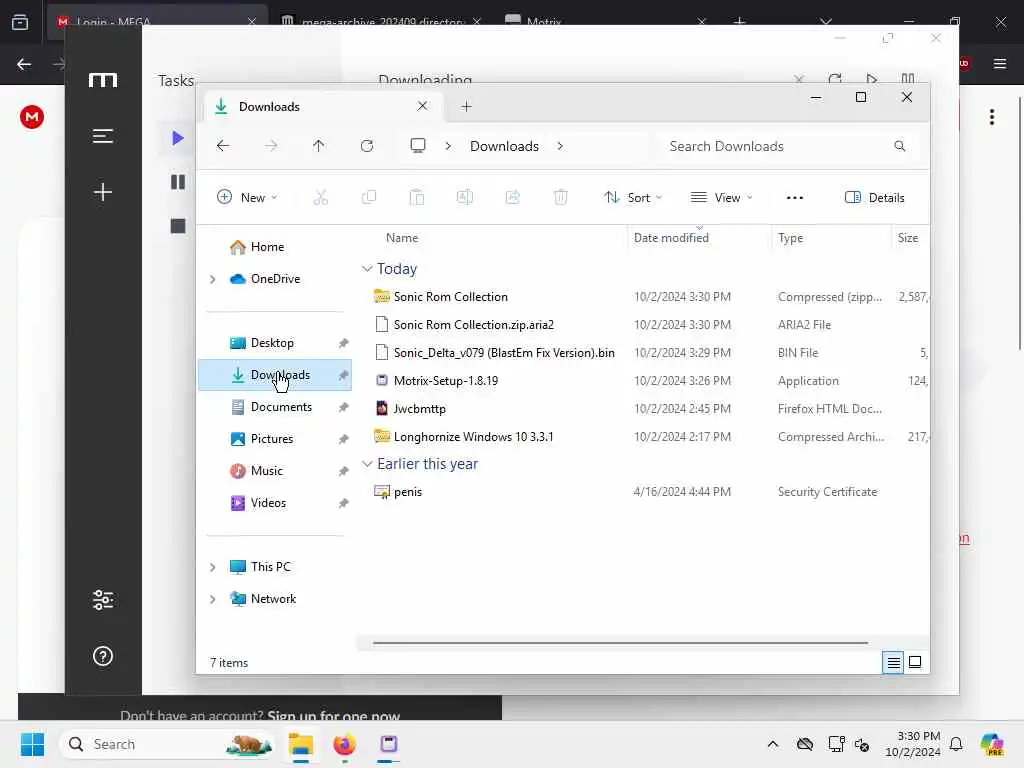Select the Sonic Rom Collection zip file

[451, 296]
